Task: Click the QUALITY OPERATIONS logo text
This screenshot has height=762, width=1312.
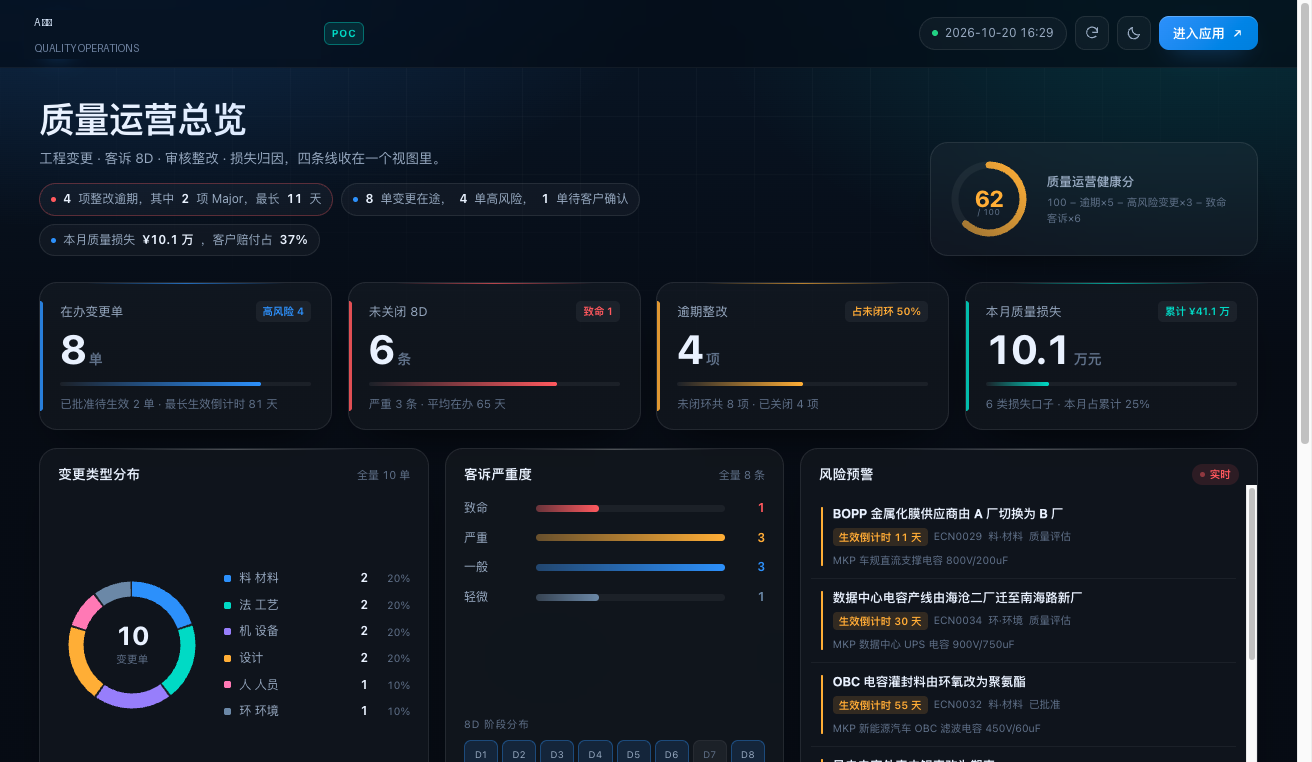Action: (x=87, y=48)
